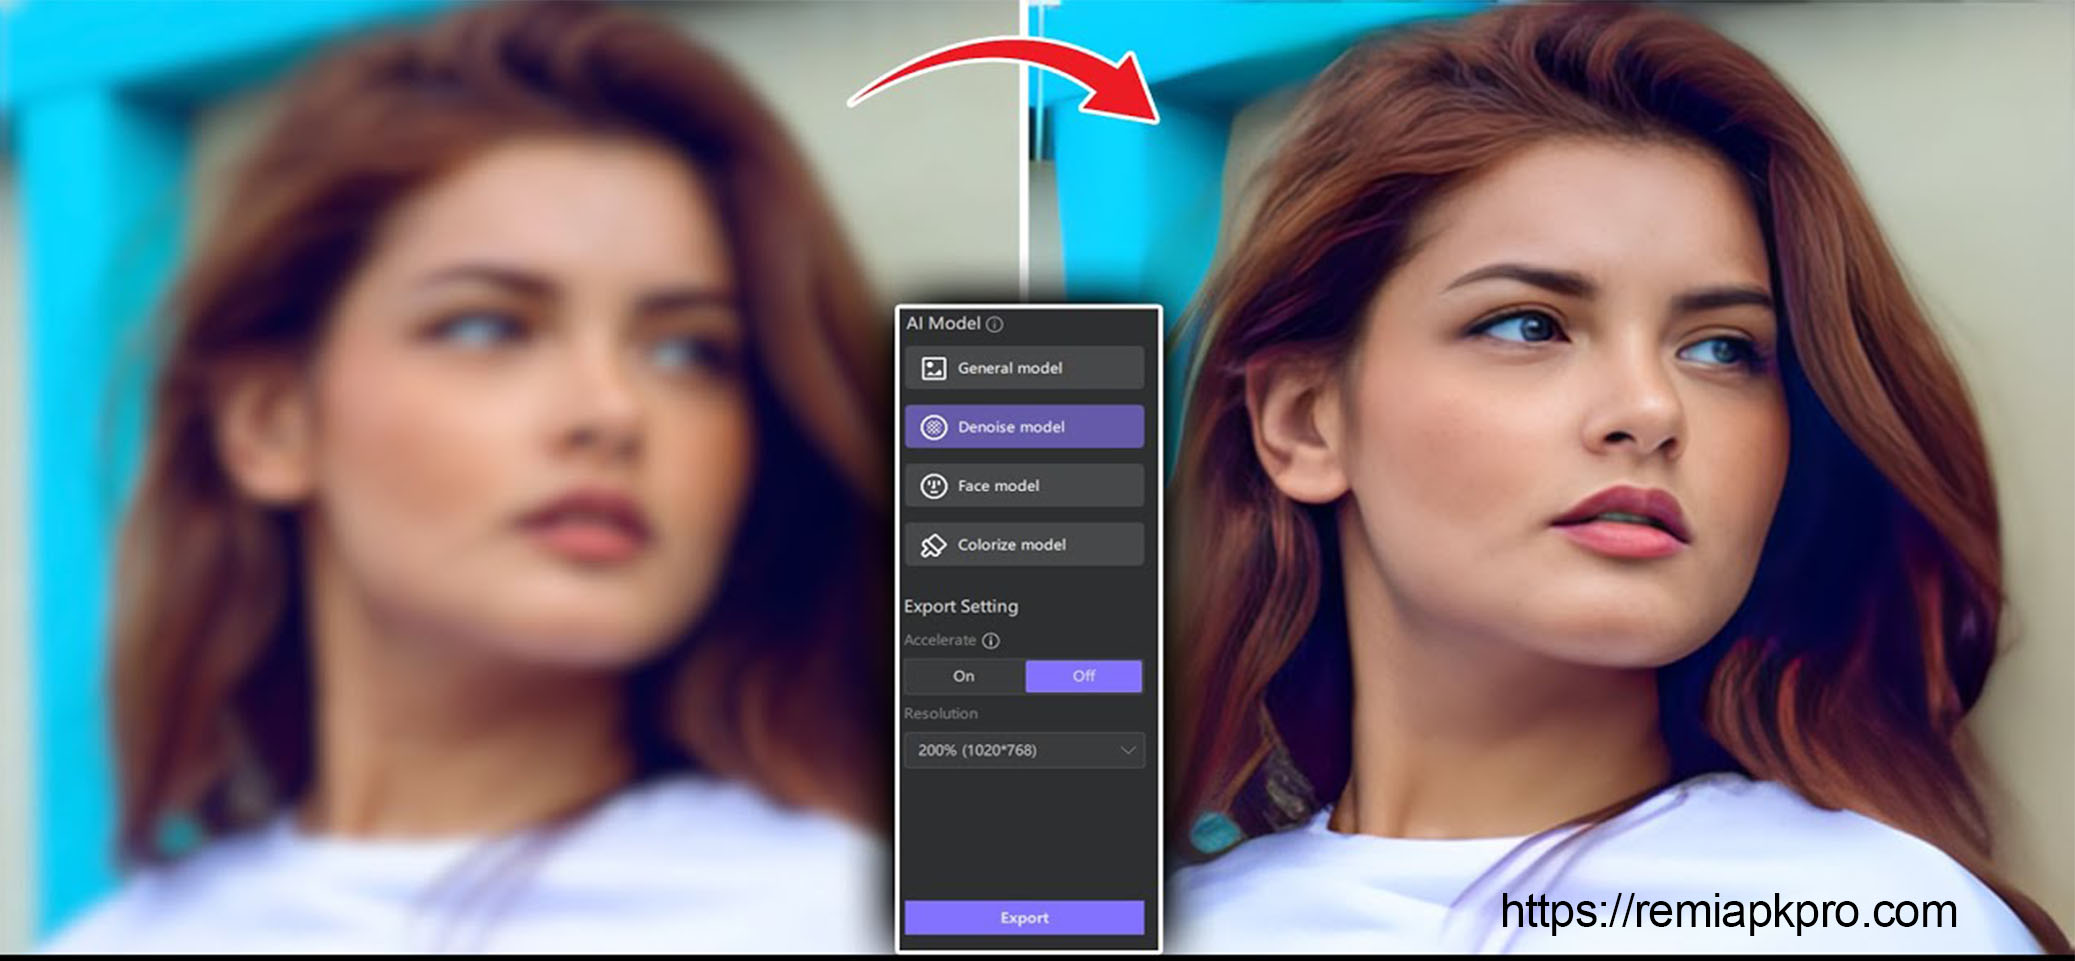Set Accelerate to Off
Viewport: 2075px width, 961px height.
1083,676
